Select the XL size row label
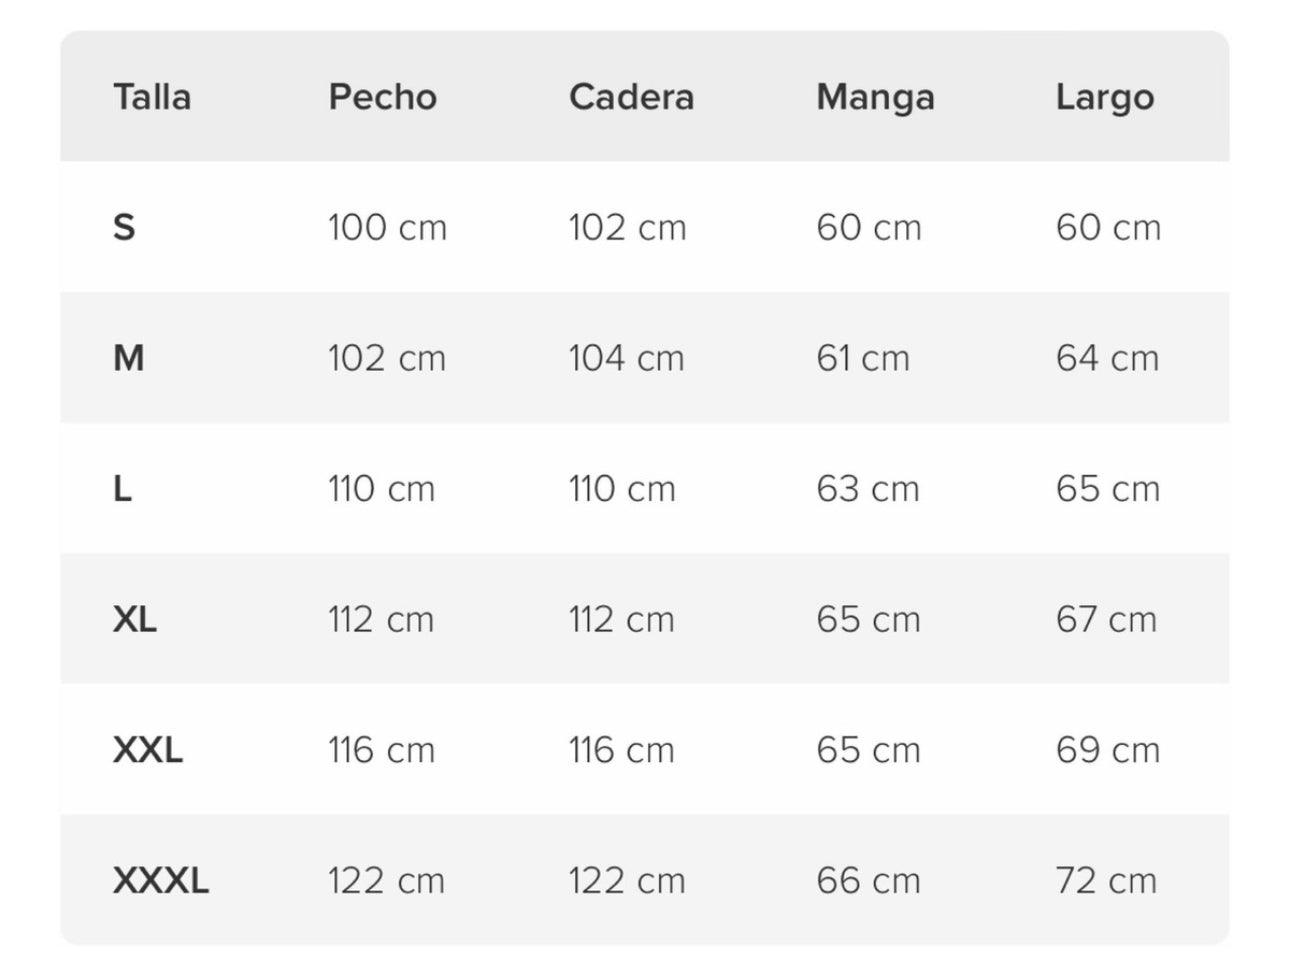The image size is (1290, 969). pyautogui.click(x=135, y=620)
